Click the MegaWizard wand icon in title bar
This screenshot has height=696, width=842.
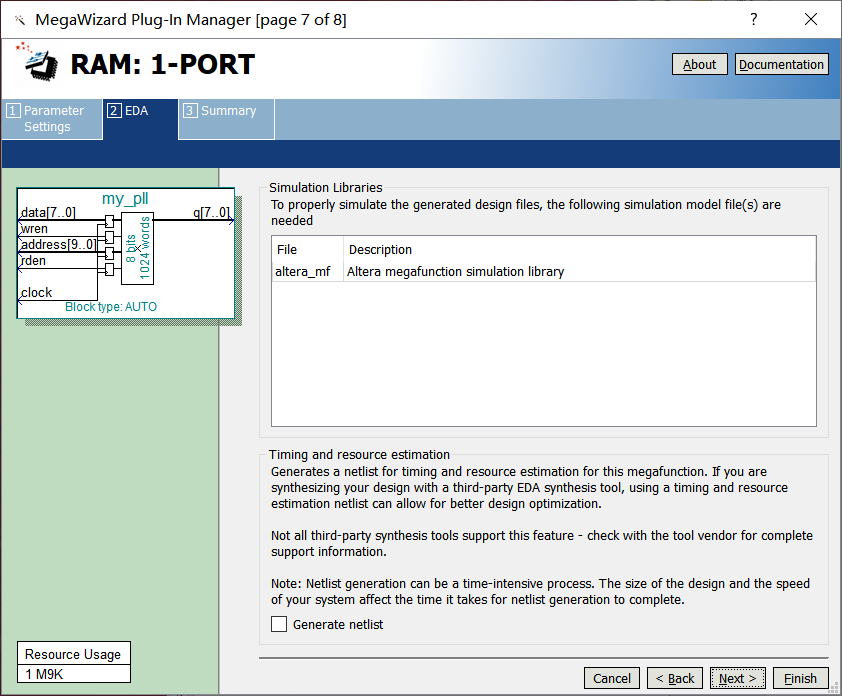(x=18, y=20)
